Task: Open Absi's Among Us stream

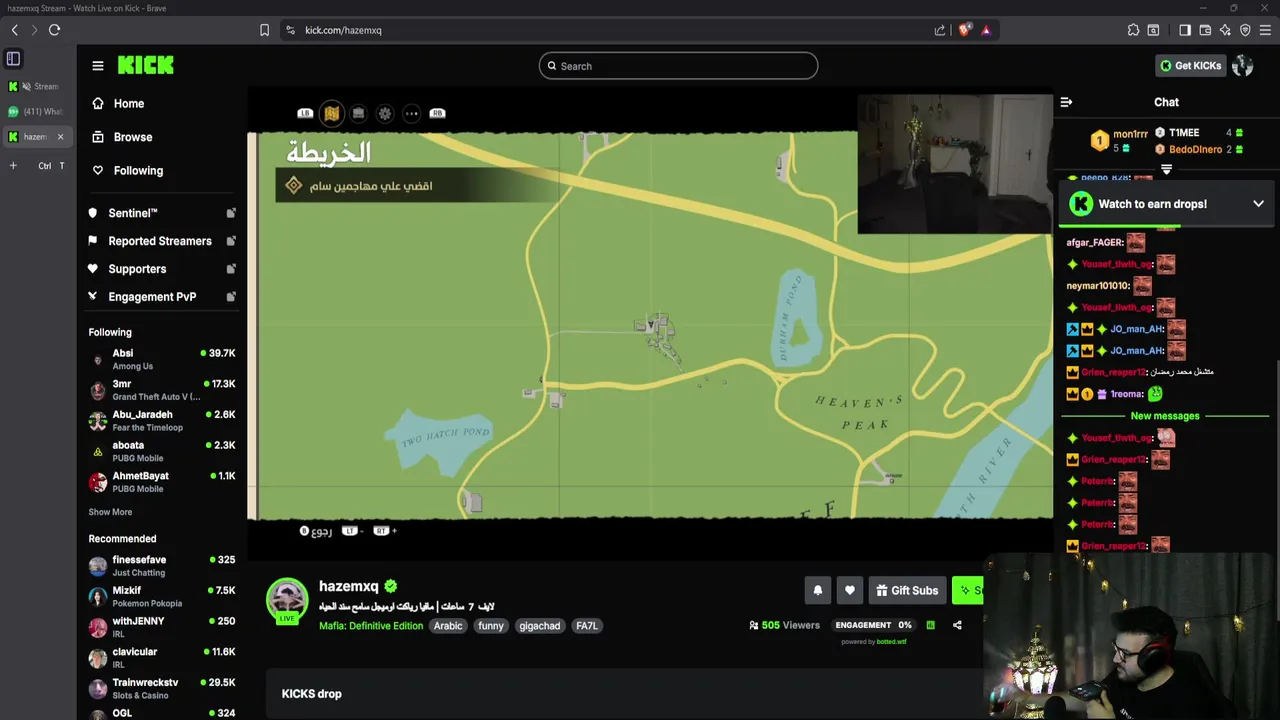Action: coord(162,360)
